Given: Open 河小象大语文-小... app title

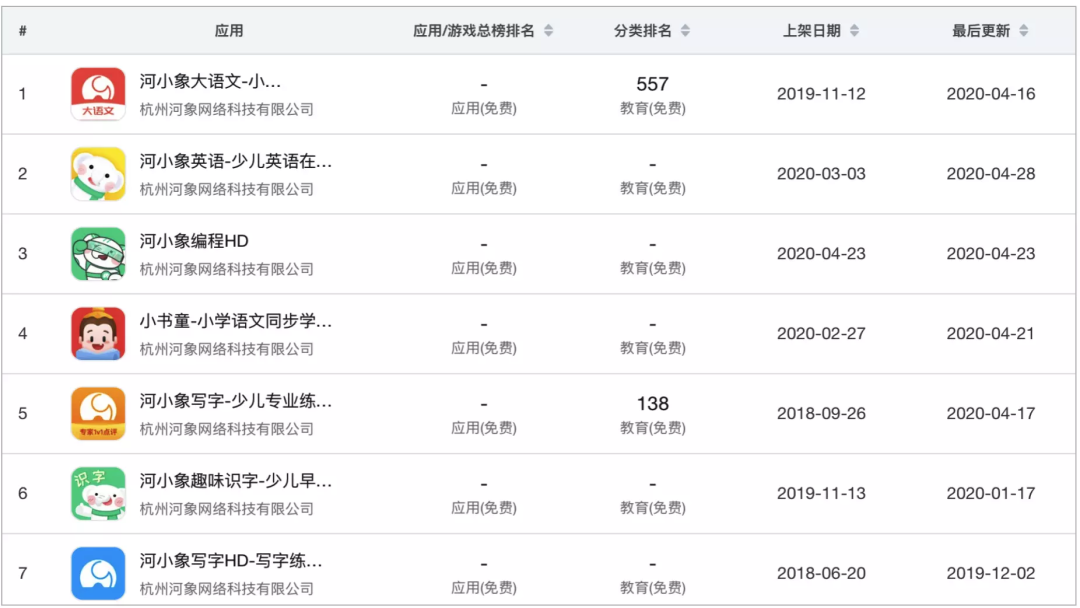Looking at the screenshot, I should [210, 81].
